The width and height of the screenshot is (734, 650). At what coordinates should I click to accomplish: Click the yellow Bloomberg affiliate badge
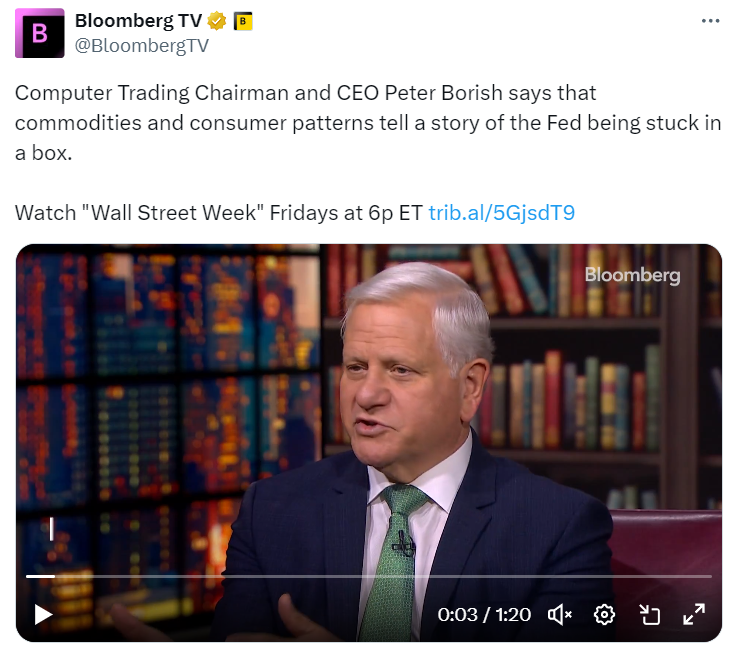(x=243, y=21)
